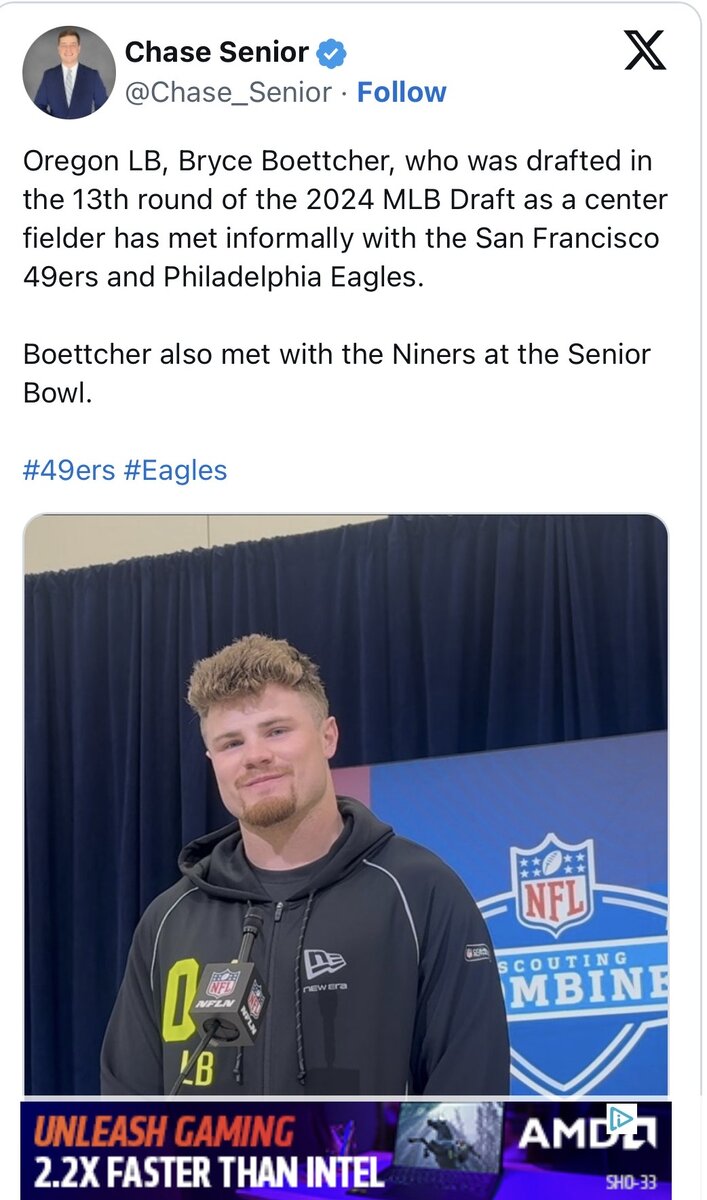This screenshot has height=1200, width=707.
Task: Click the New Era logo on the hoodie
Action: coord(325,966)
